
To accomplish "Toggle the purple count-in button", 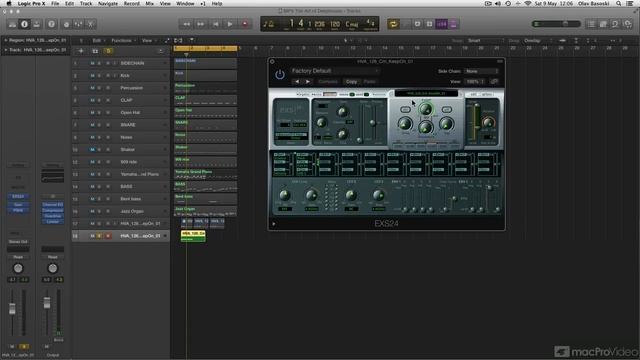I will (442, 24).
